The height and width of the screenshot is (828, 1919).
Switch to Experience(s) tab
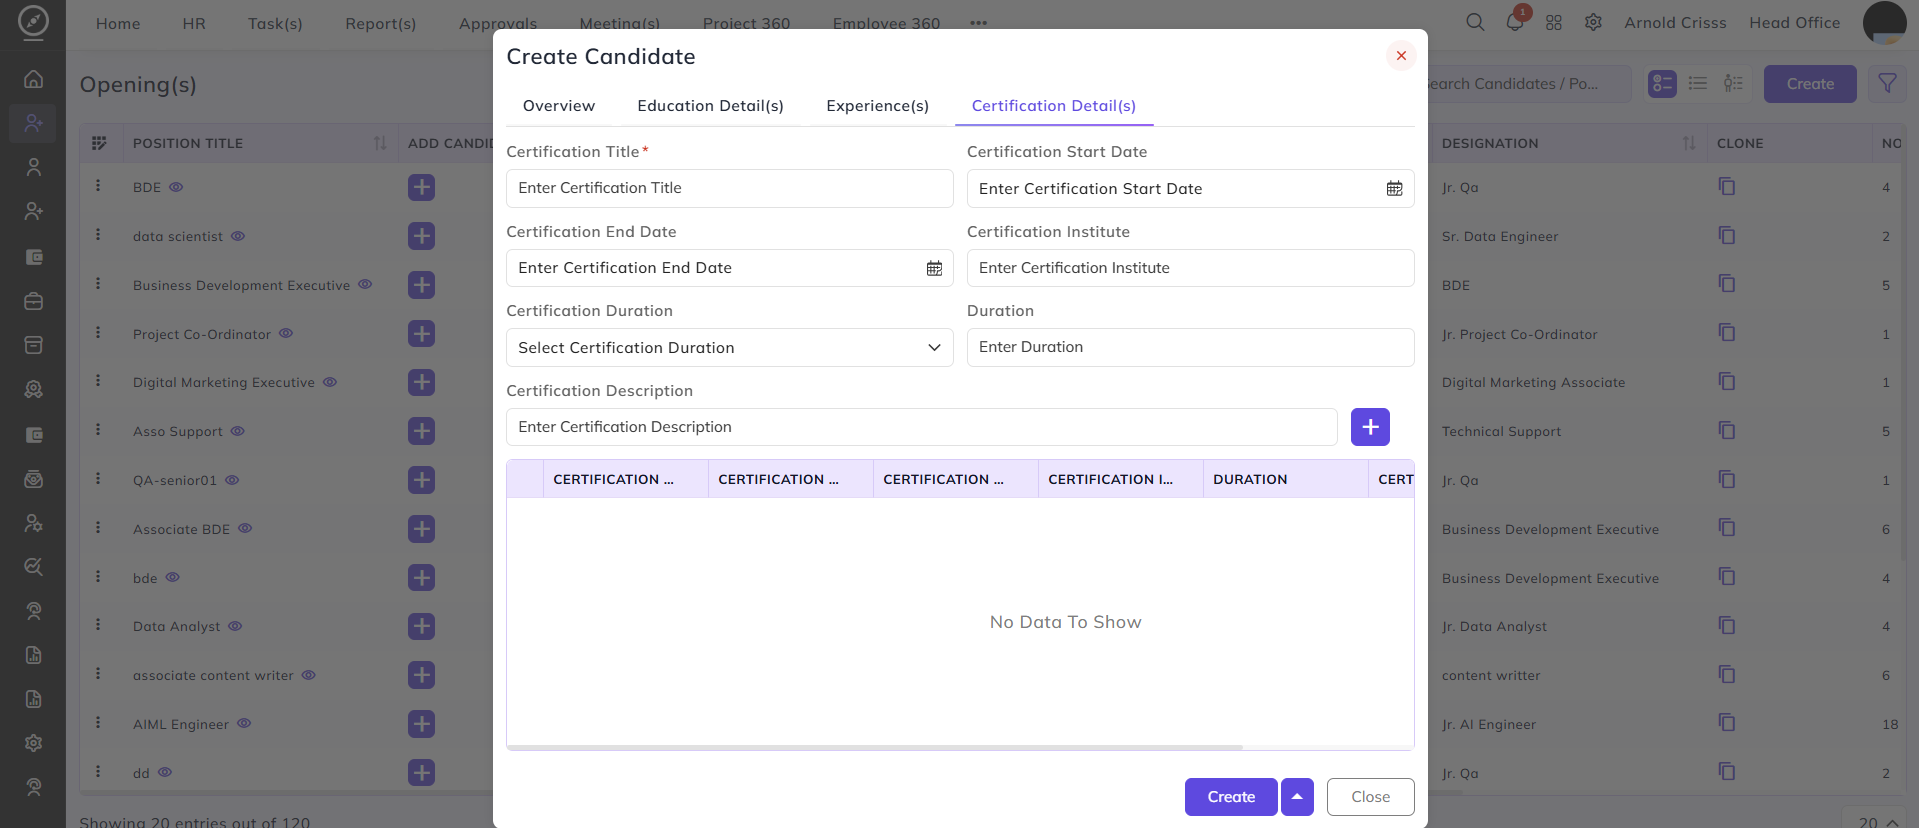click(877, 106)
